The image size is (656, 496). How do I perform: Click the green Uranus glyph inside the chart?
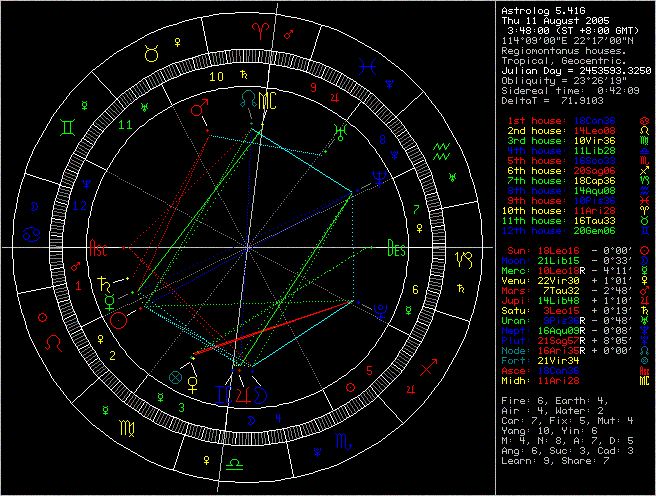tap(342, 127)
